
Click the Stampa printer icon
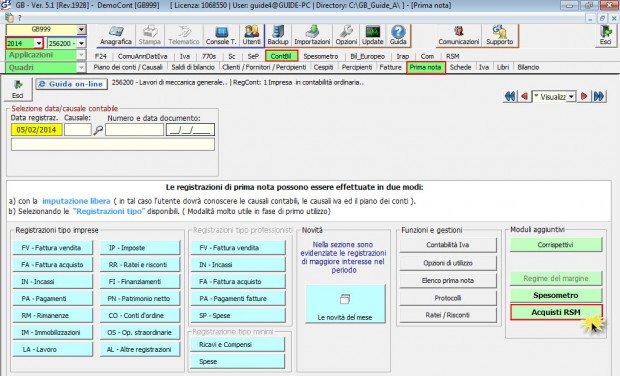coord(149,35)
